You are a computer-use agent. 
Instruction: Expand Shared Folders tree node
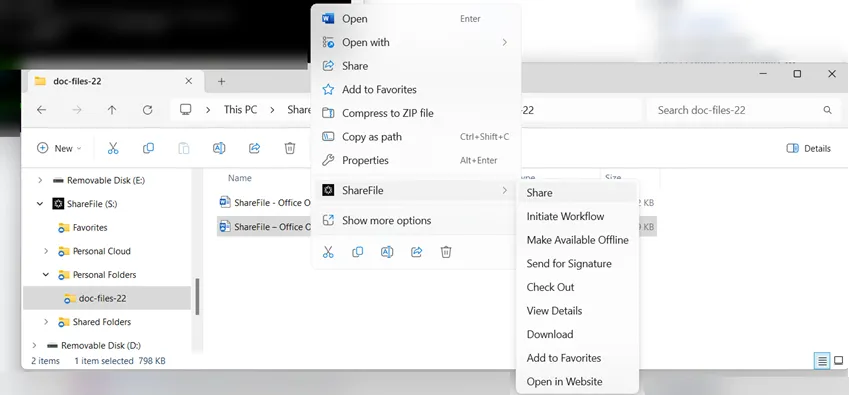[45, 322]
